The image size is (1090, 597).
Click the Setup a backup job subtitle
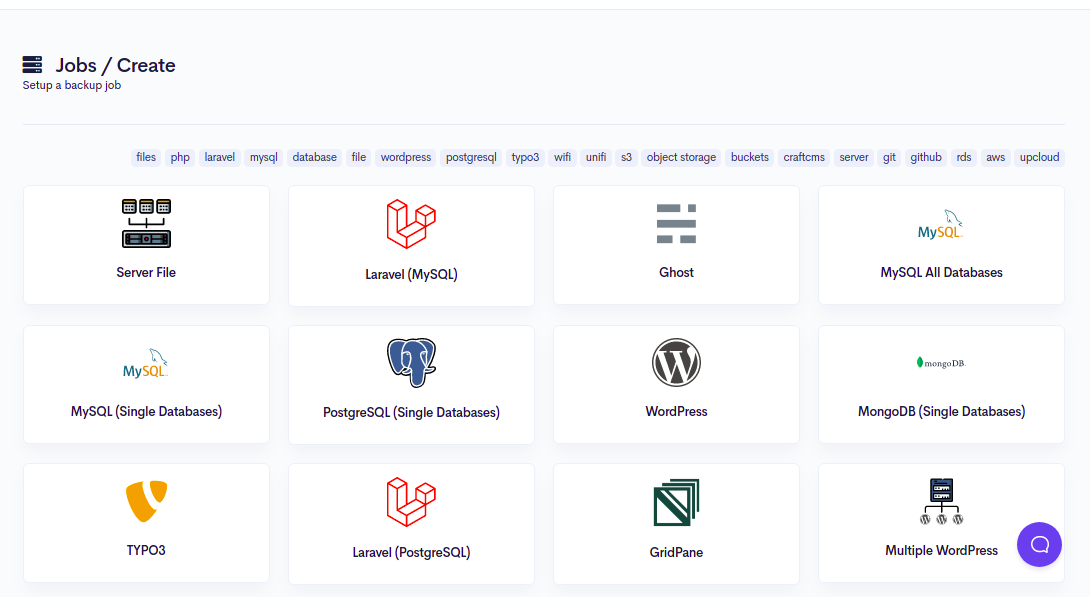(x=72, y=85)
